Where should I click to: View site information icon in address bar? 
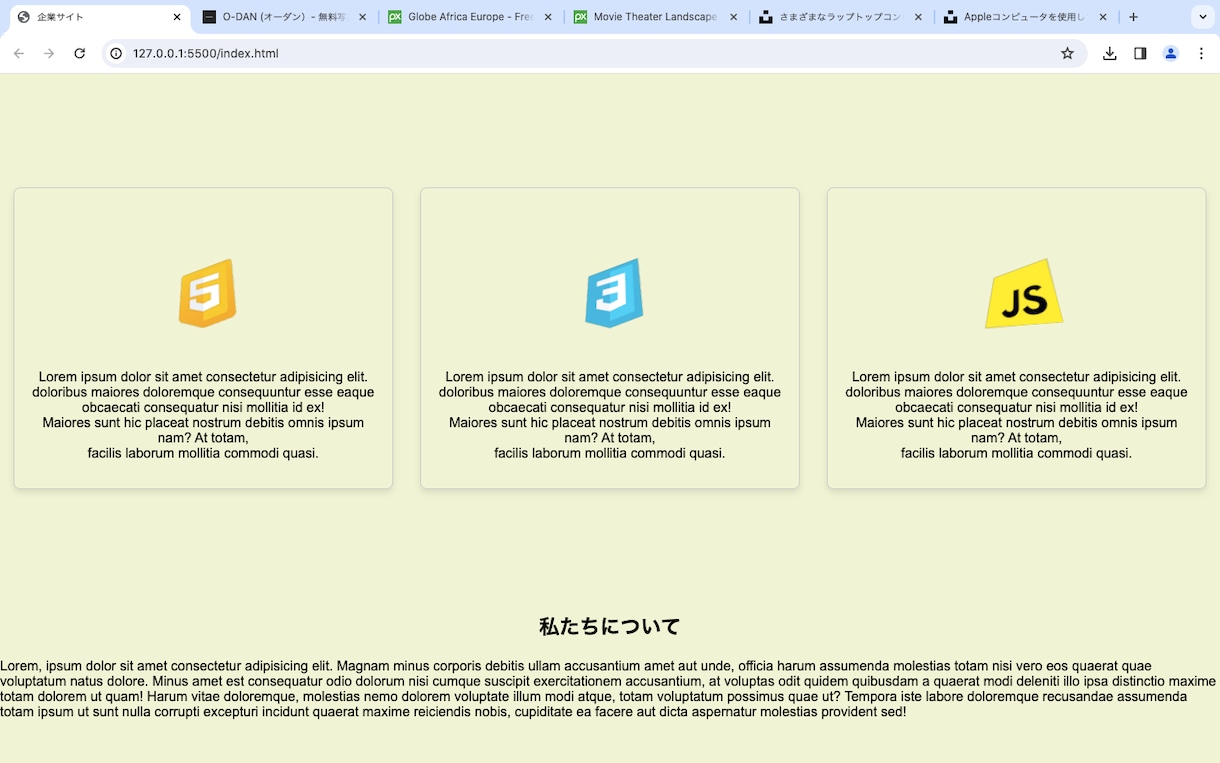(116, 53)
